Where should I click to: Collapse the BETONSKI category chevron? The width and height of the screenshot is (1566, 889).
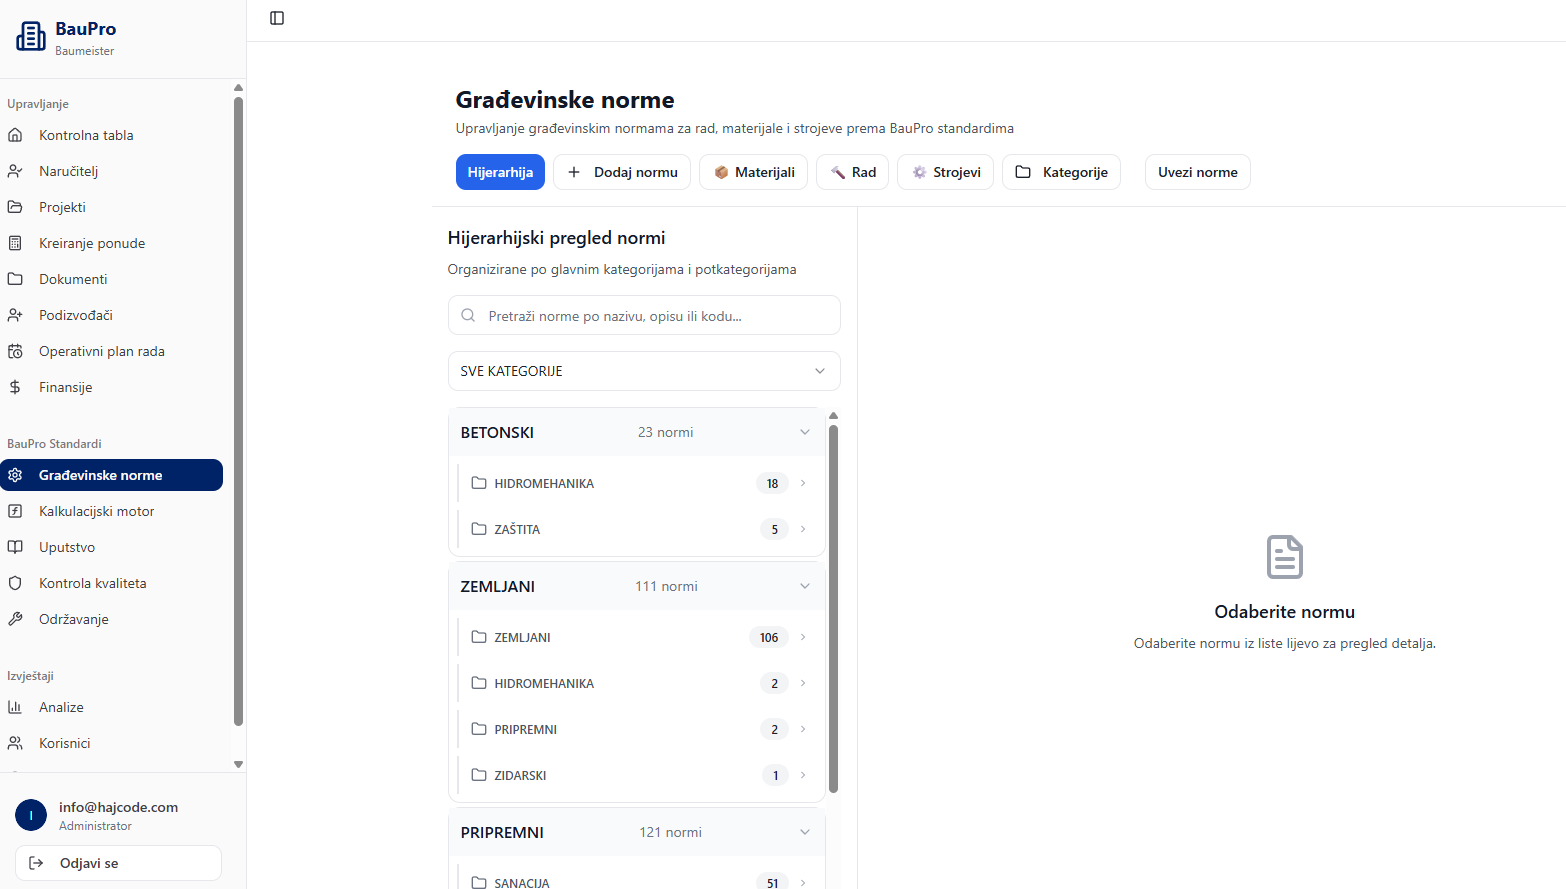tap(805, 432)
